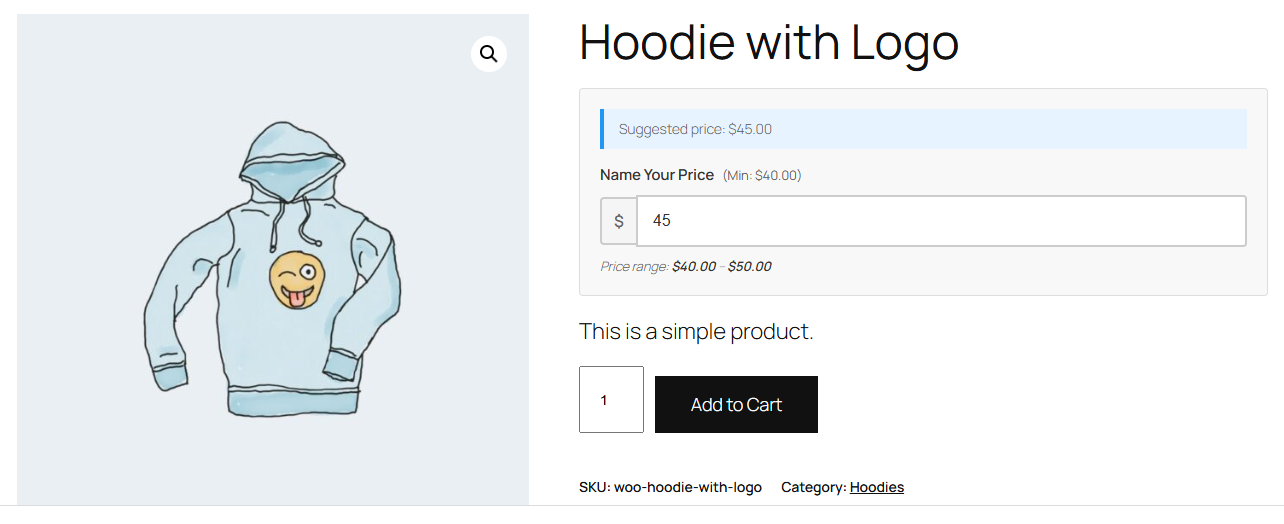1284x524 pixels.
Task: Click the $40.00 value in price range
Action: [x=694, y=266]
